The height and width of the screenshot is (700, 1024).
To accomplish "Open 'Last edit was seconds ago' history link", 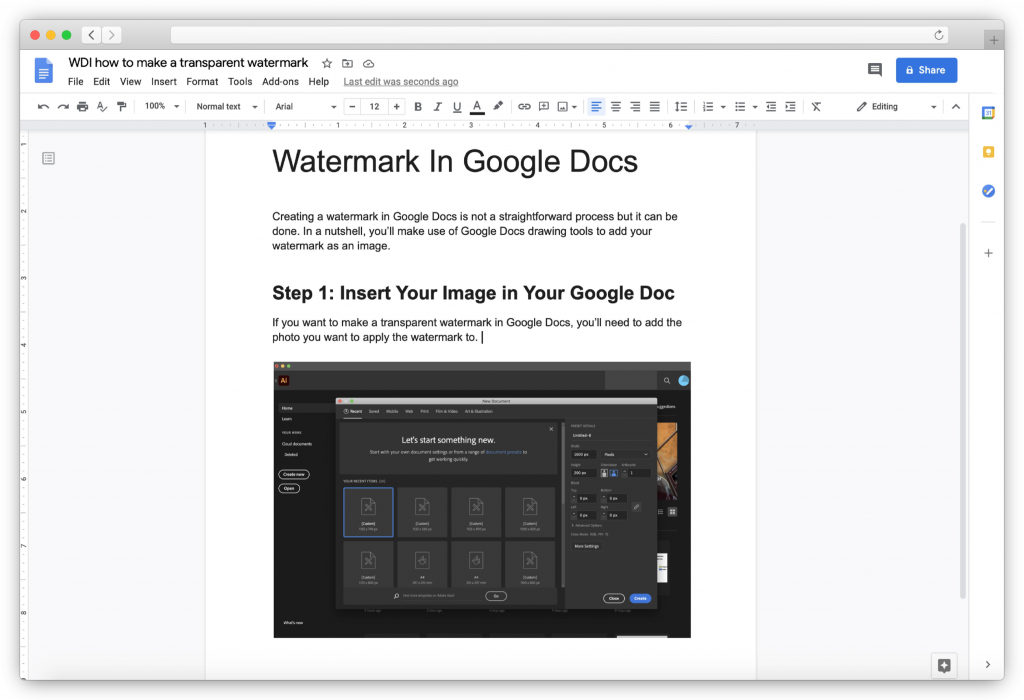I will (x=400, y=81).
